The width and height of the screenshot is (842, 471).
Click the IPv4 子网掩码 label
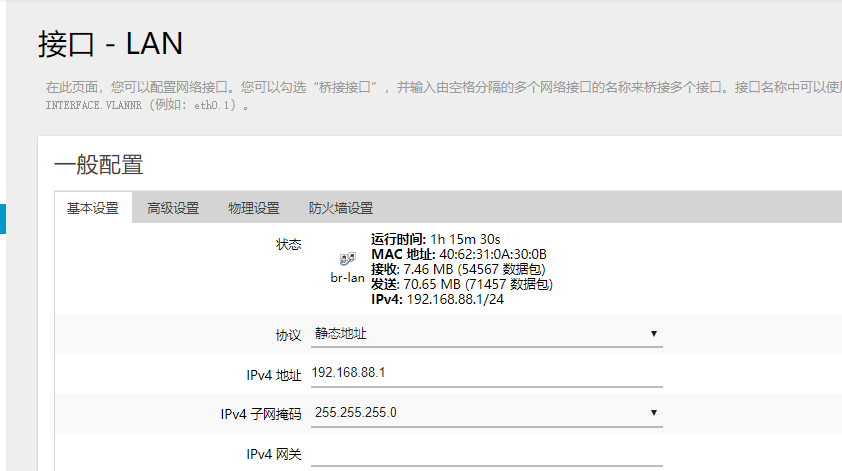click(x=261, y=414)
